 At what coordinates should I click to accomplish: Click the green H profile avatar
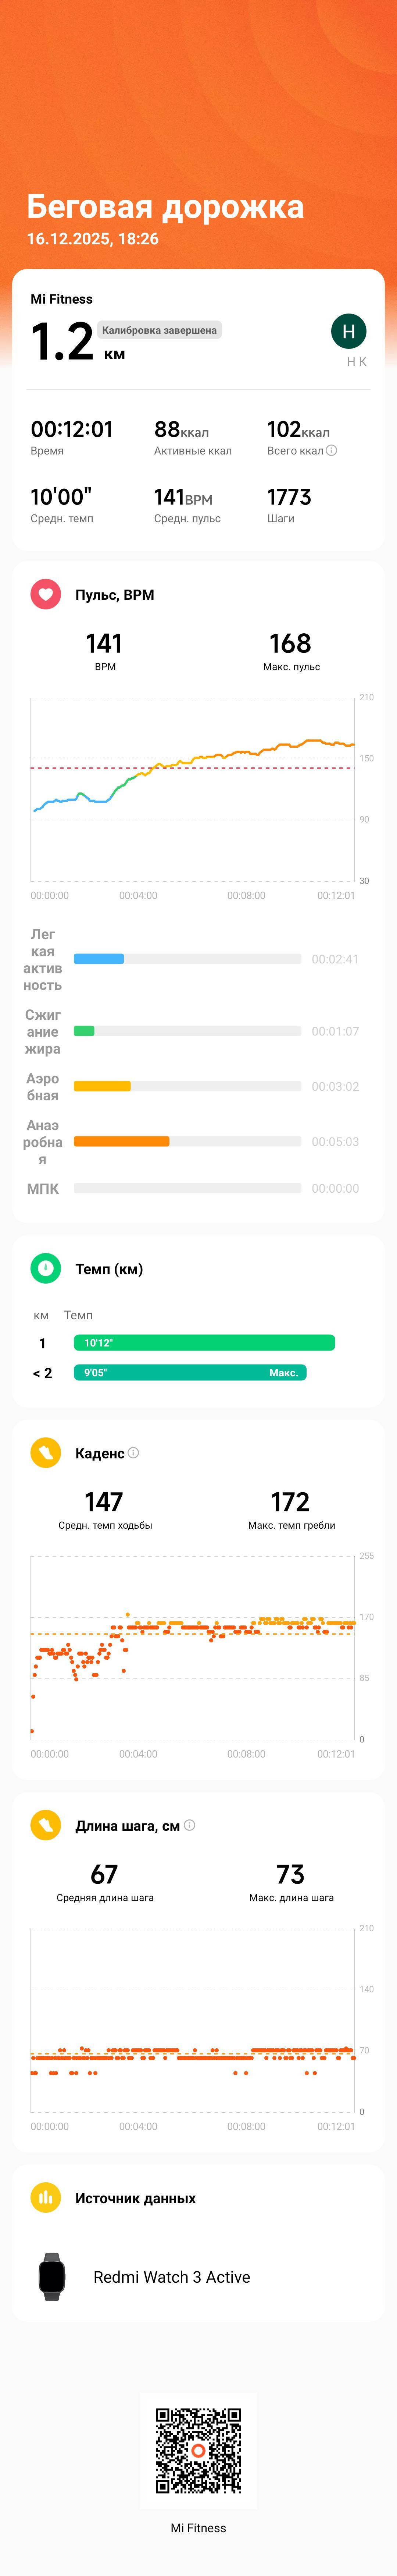348,331
